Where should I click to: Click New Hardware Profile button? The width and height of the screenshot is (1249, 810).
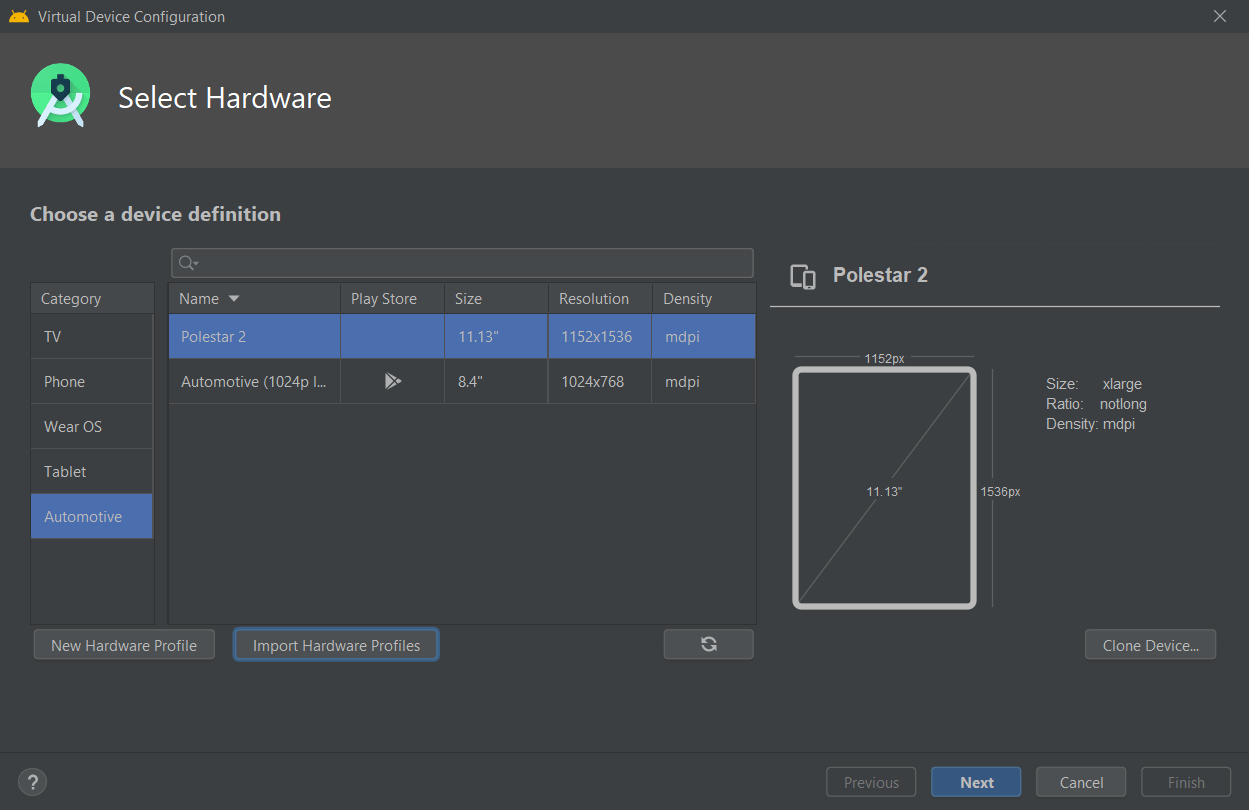[124, 645]
